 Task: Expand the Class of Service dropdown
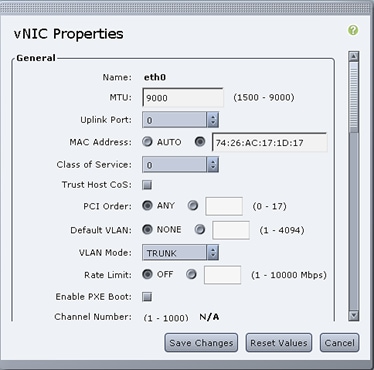[x=180, y=165]
